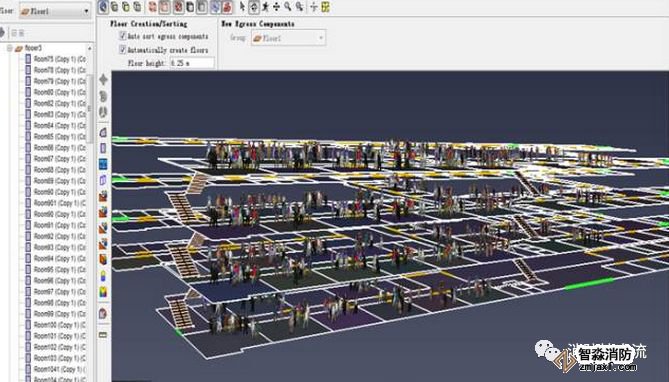This screenshot has width=669, height=382.
Task: Toggle Auto sort egress components checkbox
Action: (x=122, y=36)
